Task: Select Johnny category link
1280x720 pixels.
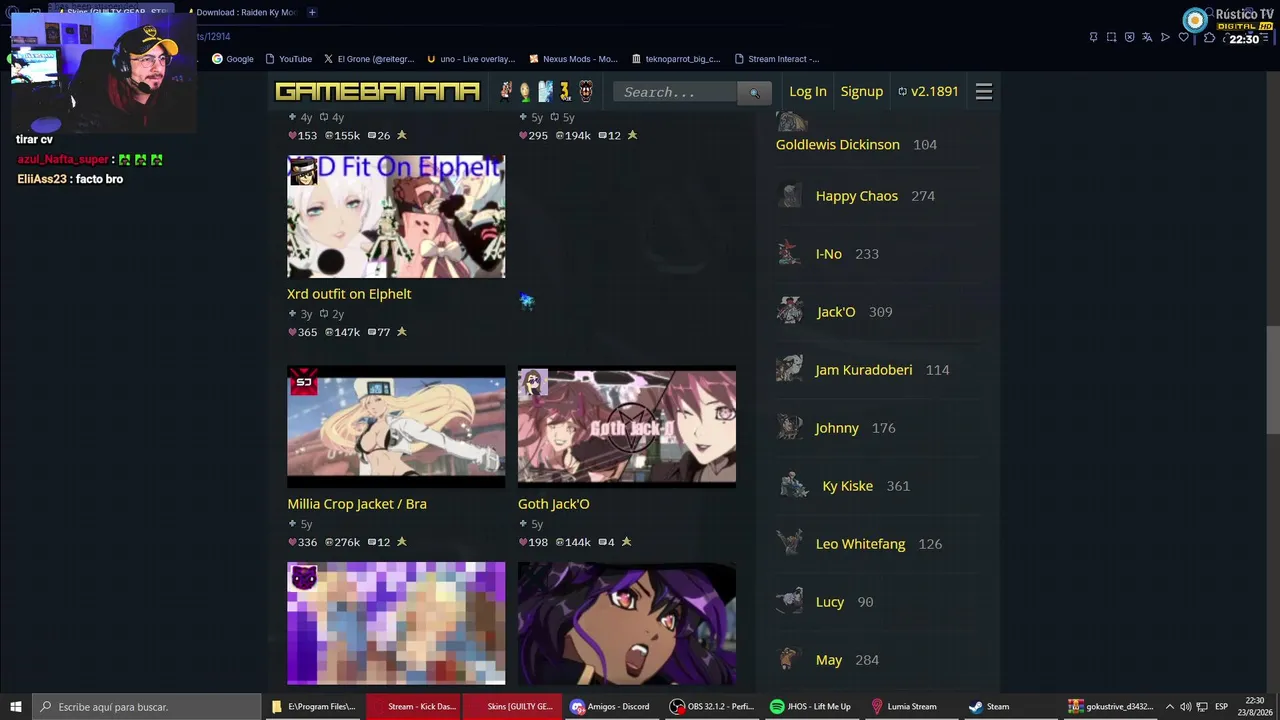Action: 837,428
